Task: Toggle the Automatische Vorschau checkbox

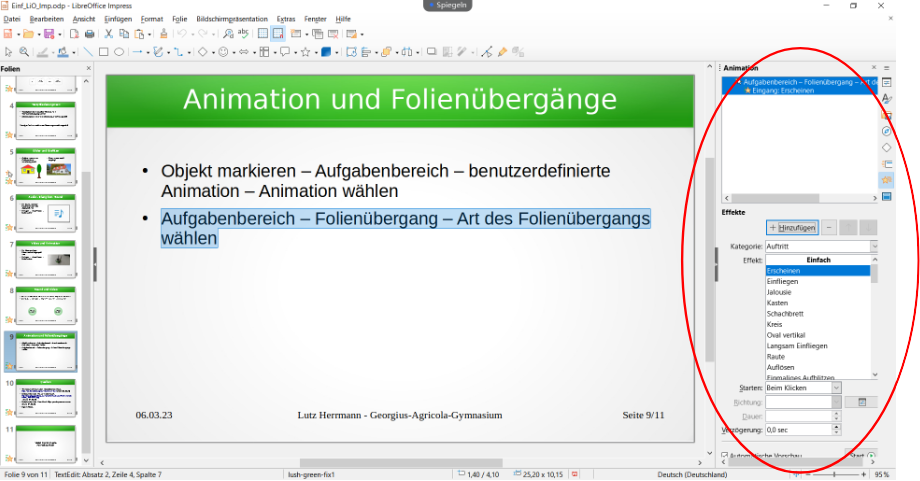Action: click(x=725, y=456)
